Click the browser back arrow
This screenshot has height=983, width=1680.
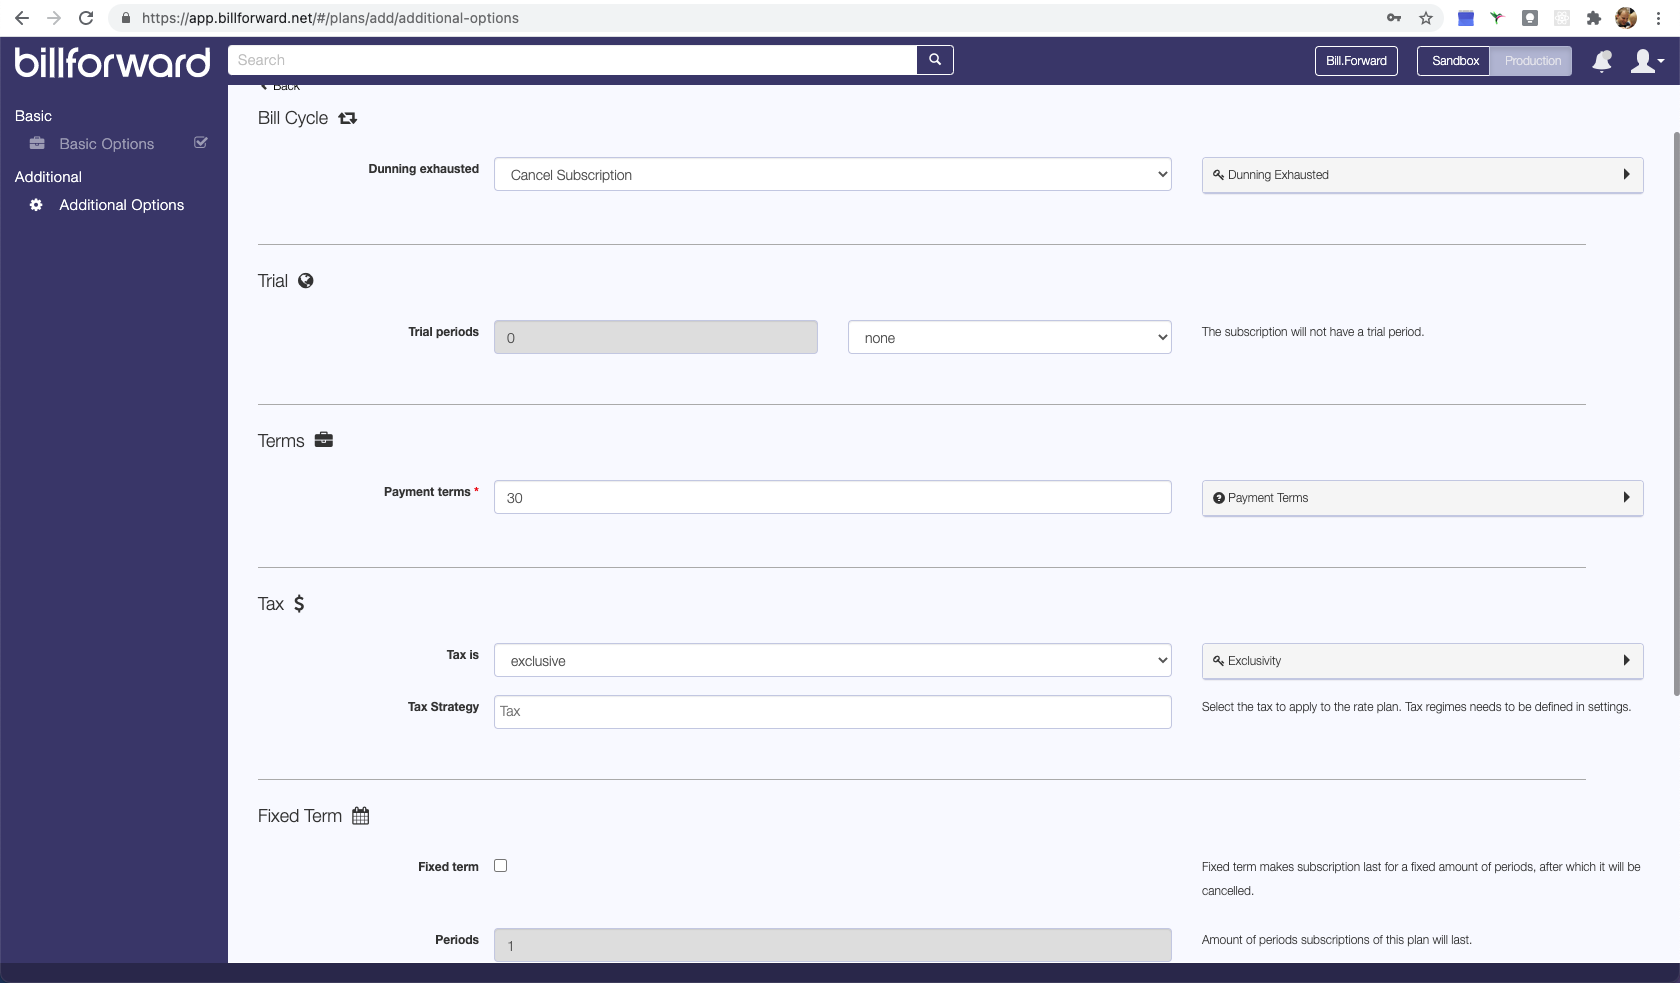22,18
